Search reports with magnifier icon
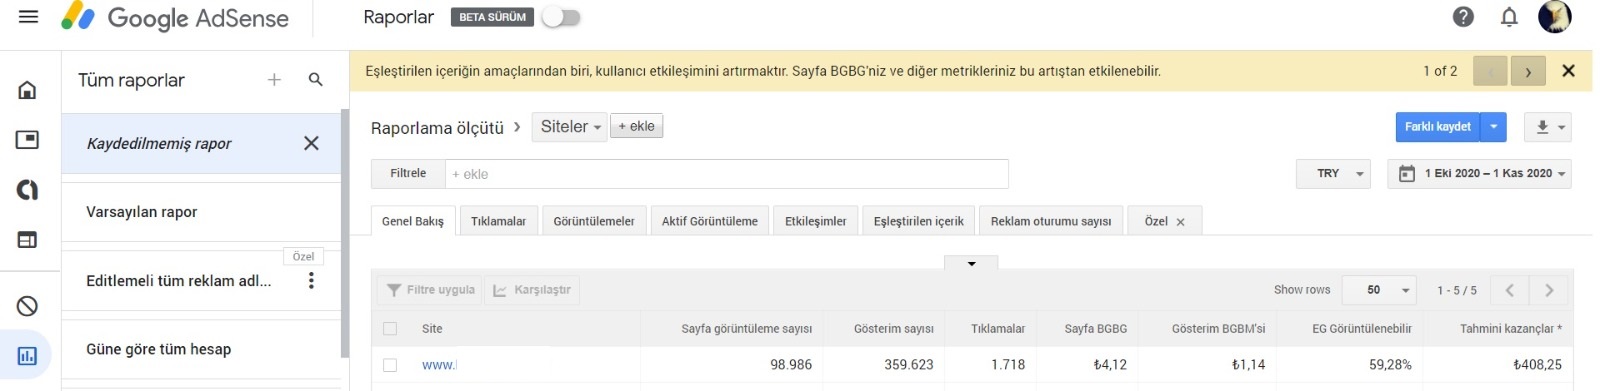The width and height of the screenshot is (1600, 391). [x=315, y=80]
